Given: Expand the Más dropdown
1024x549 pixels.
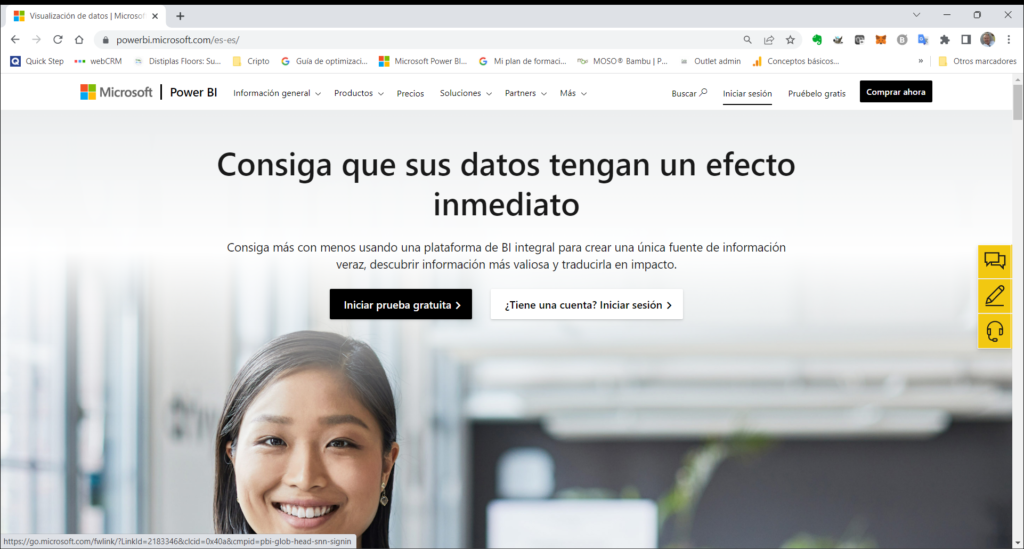Looking at the screenshot, I should coord(573,93).
